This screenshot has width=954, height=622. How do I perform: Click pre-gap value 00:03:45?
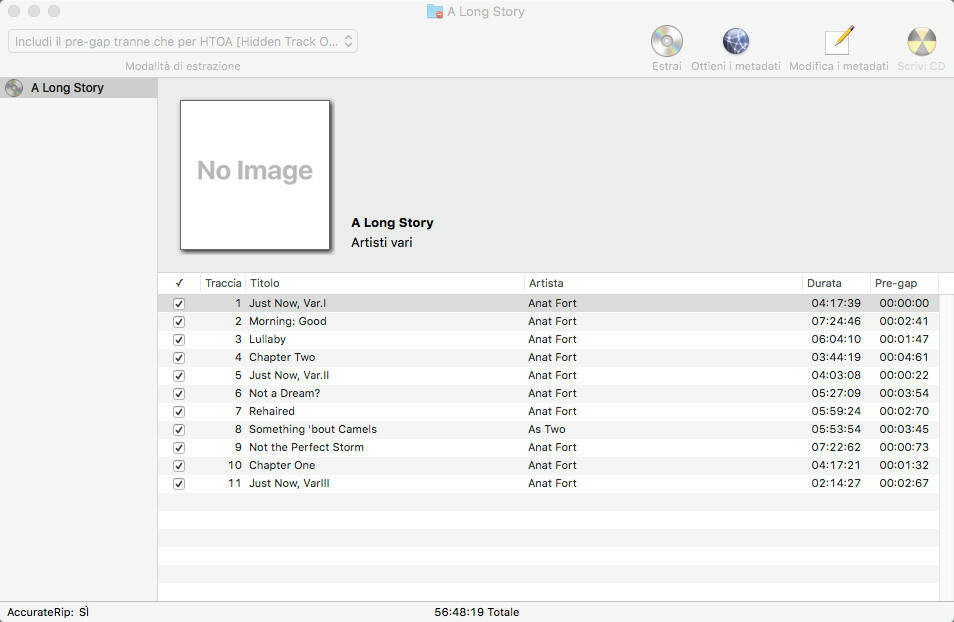pyautogui.click(x=904, y=429)
